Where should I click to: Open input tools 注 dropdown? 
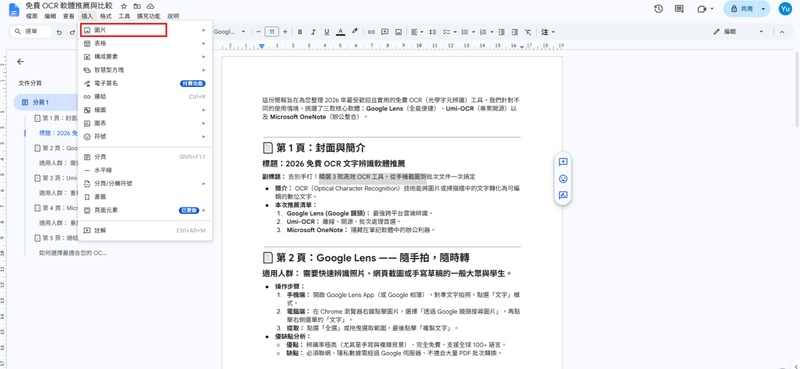click(547, 32)
